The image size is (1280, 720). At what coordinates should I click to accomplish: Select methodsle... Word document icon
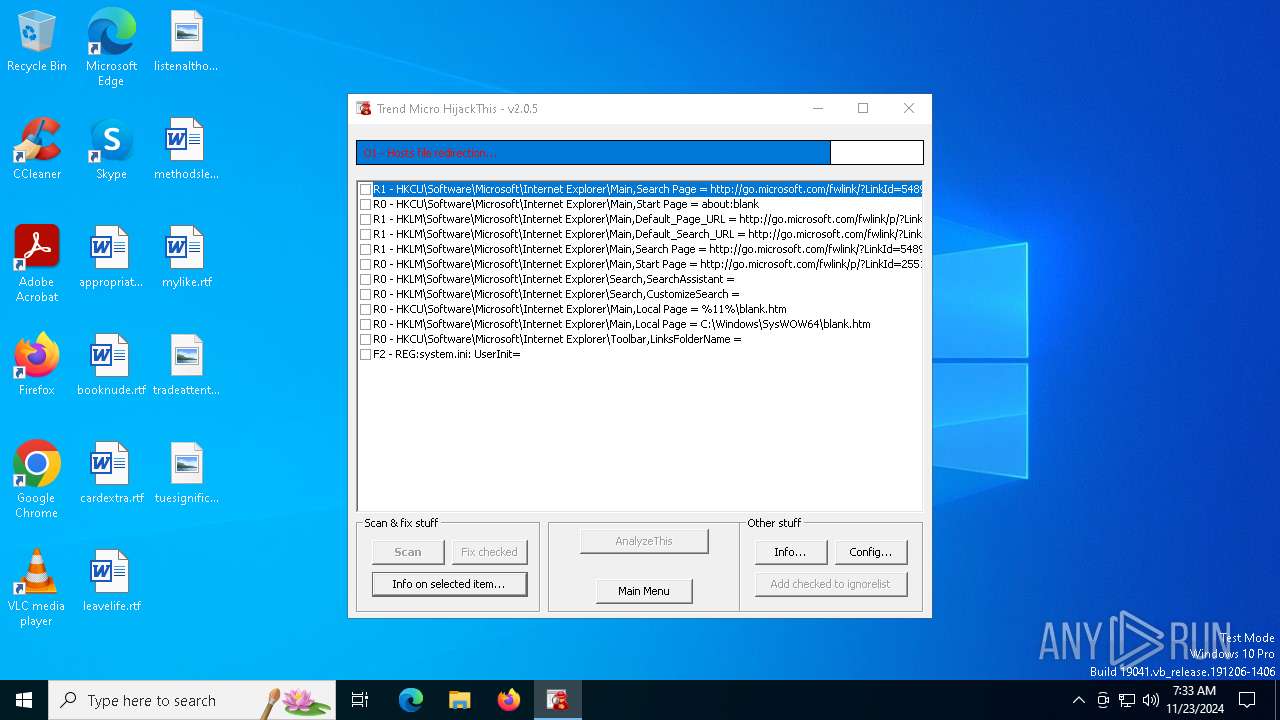[186, 150]
